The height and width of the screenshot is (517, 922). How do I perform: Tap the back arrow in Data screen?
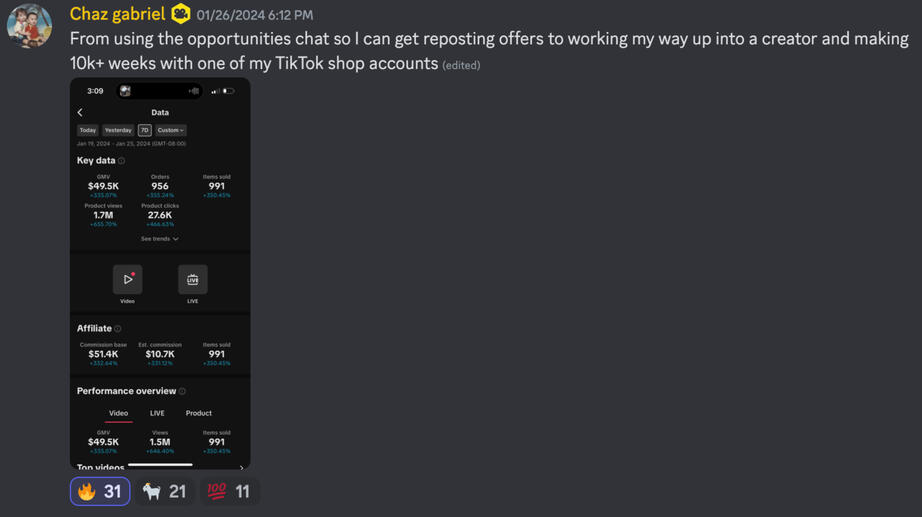[x=80, y=113]
